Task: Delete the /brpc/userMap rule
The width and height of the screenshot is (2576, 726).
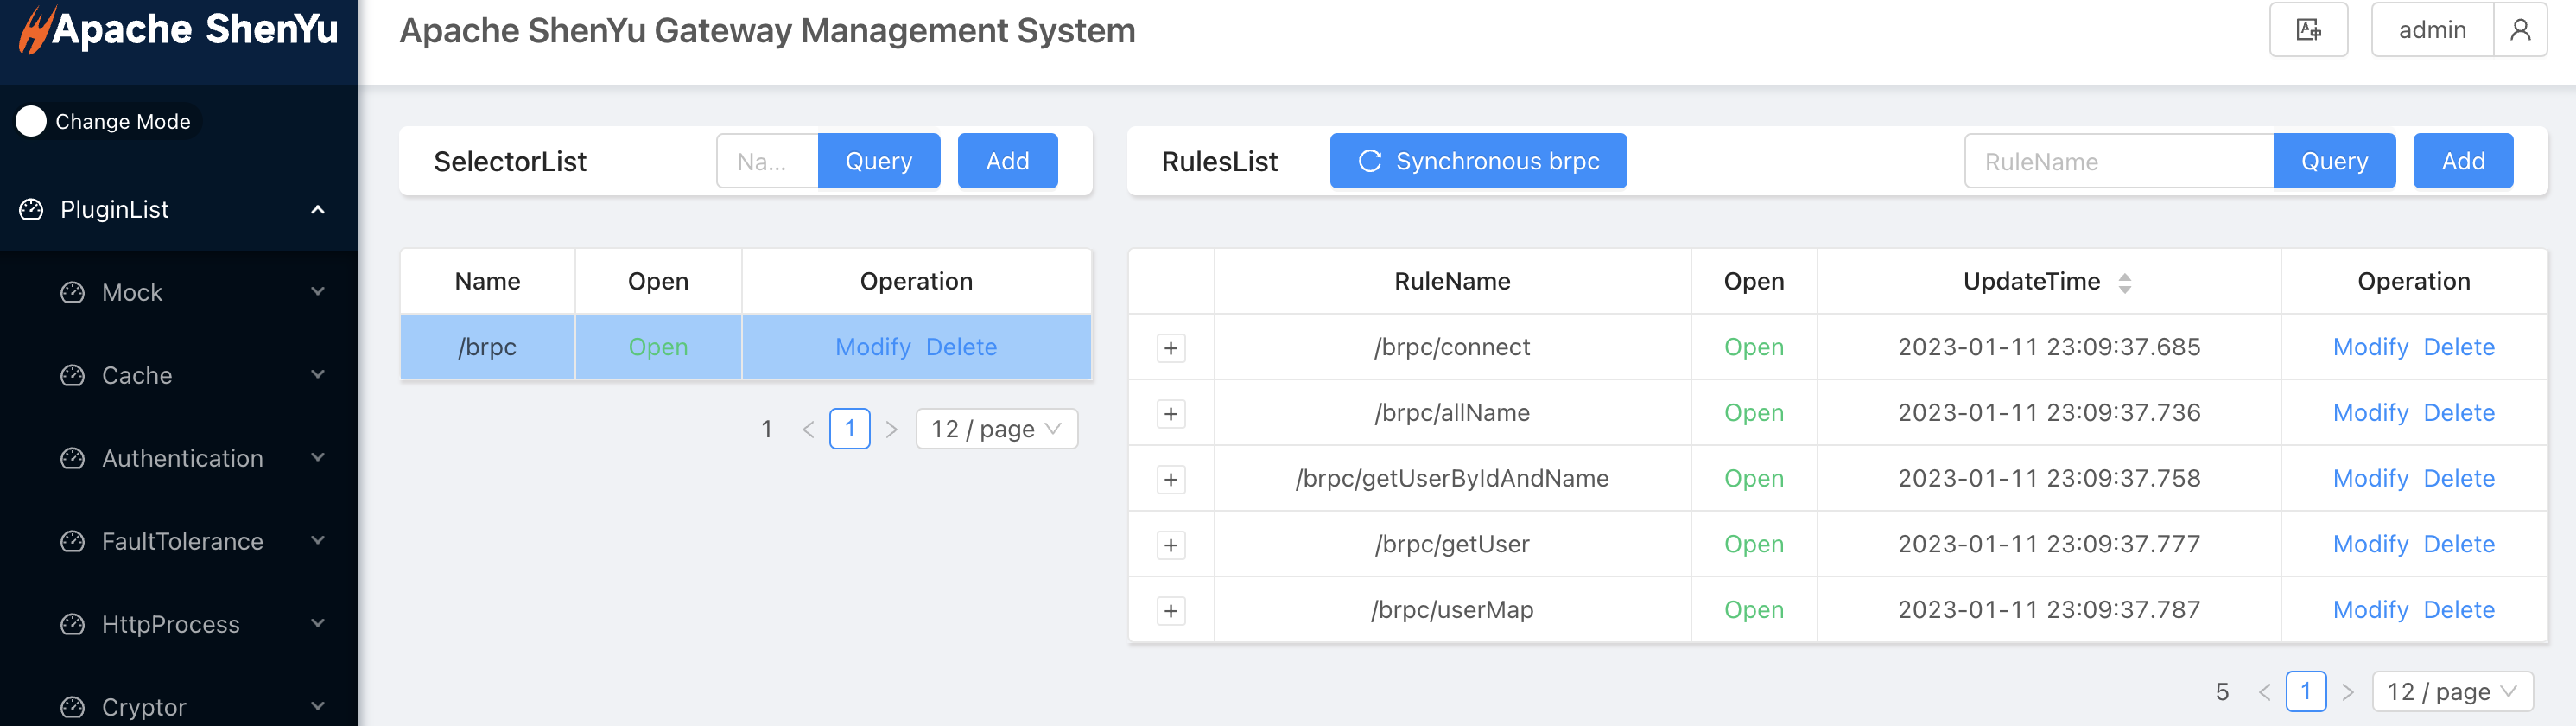Action: tap(2458, 610)
